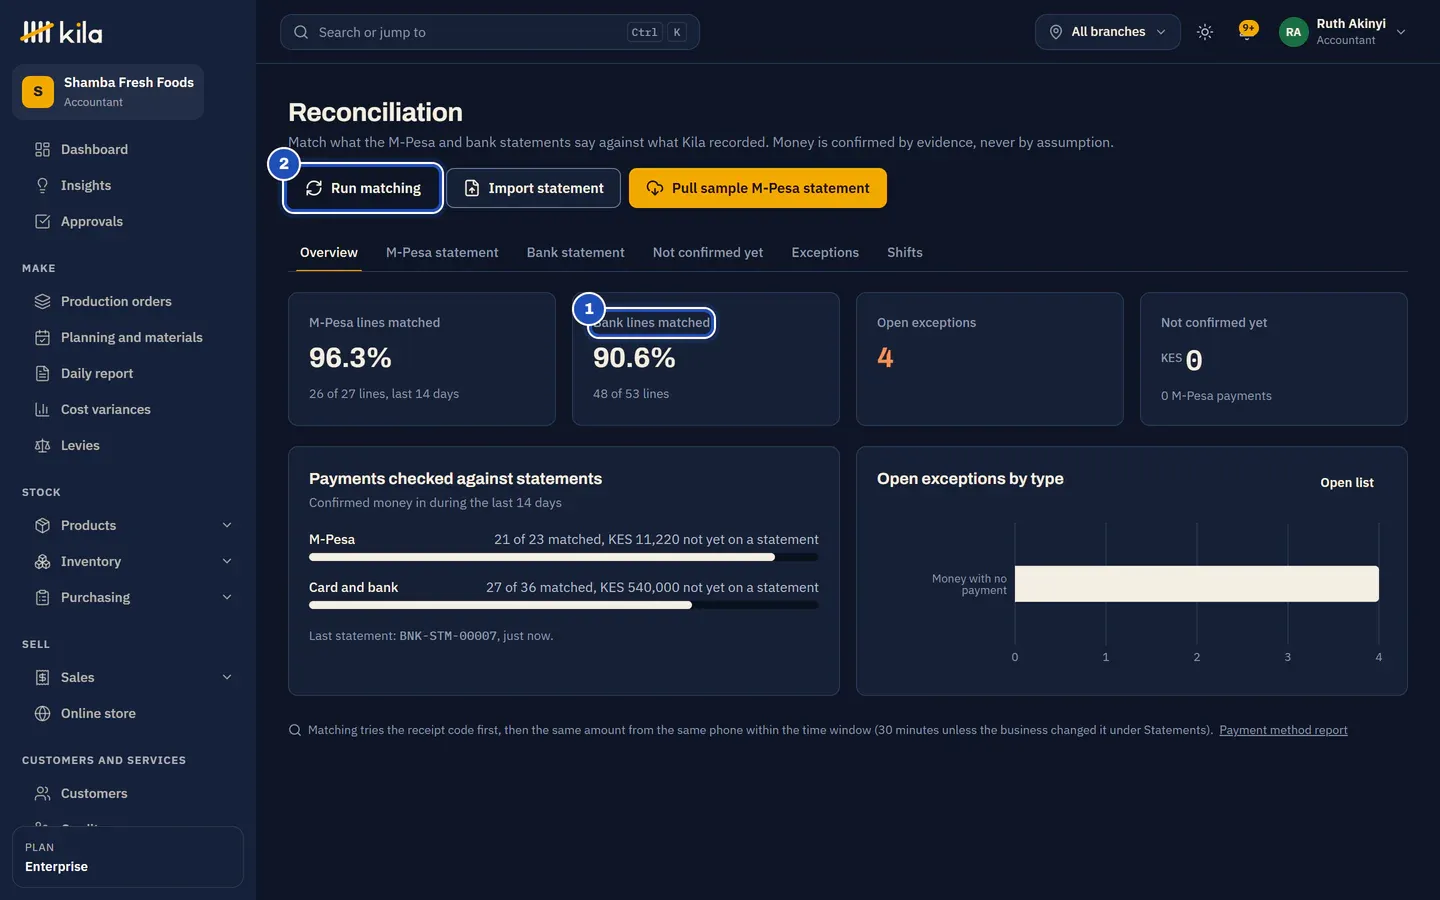Open the Shifts tab
Viewport: 1440px width, 900px height.
(x=905, y=252)
